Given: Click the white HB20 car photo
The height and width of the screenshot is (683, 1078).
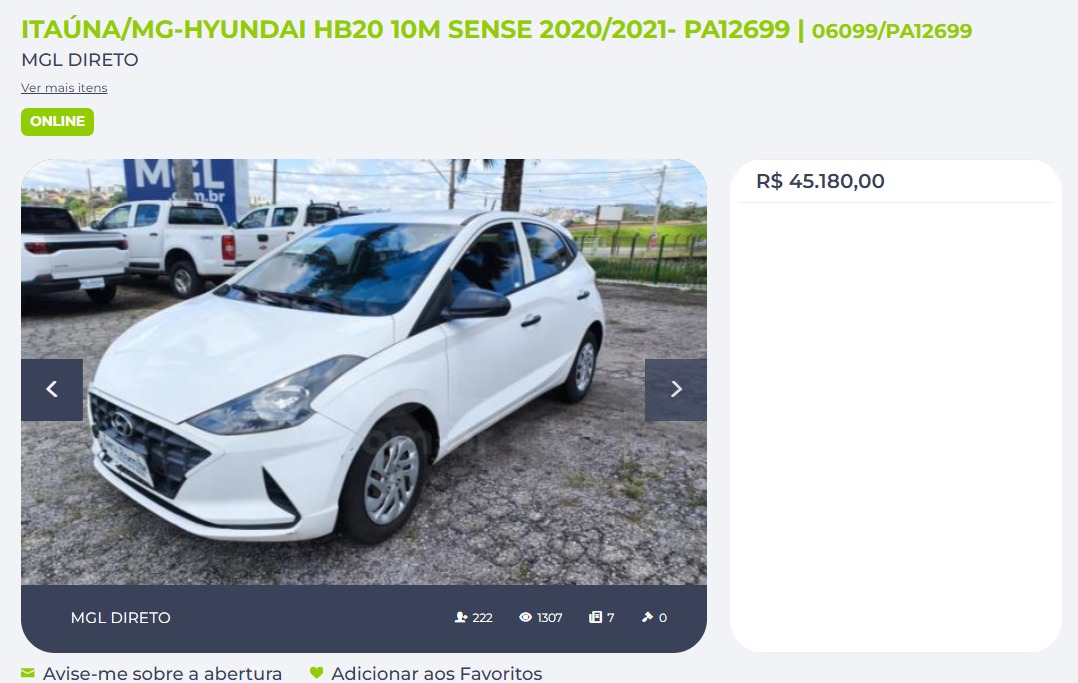Looking at the screenshot, I should click(x=364, y=371).
